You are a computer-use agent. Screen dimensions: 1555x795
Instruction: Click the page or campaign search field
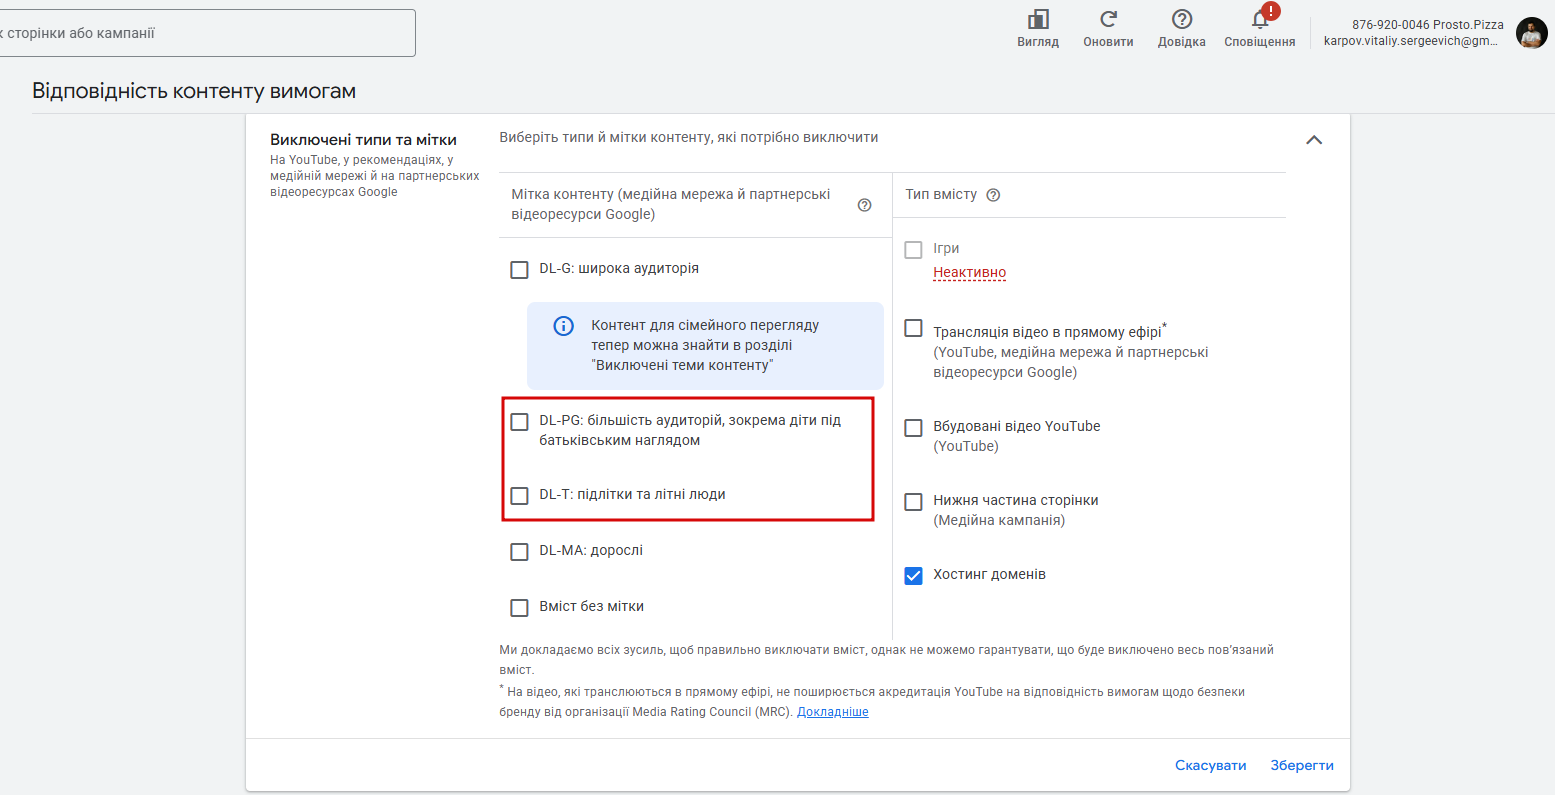(x=200, y=33)
